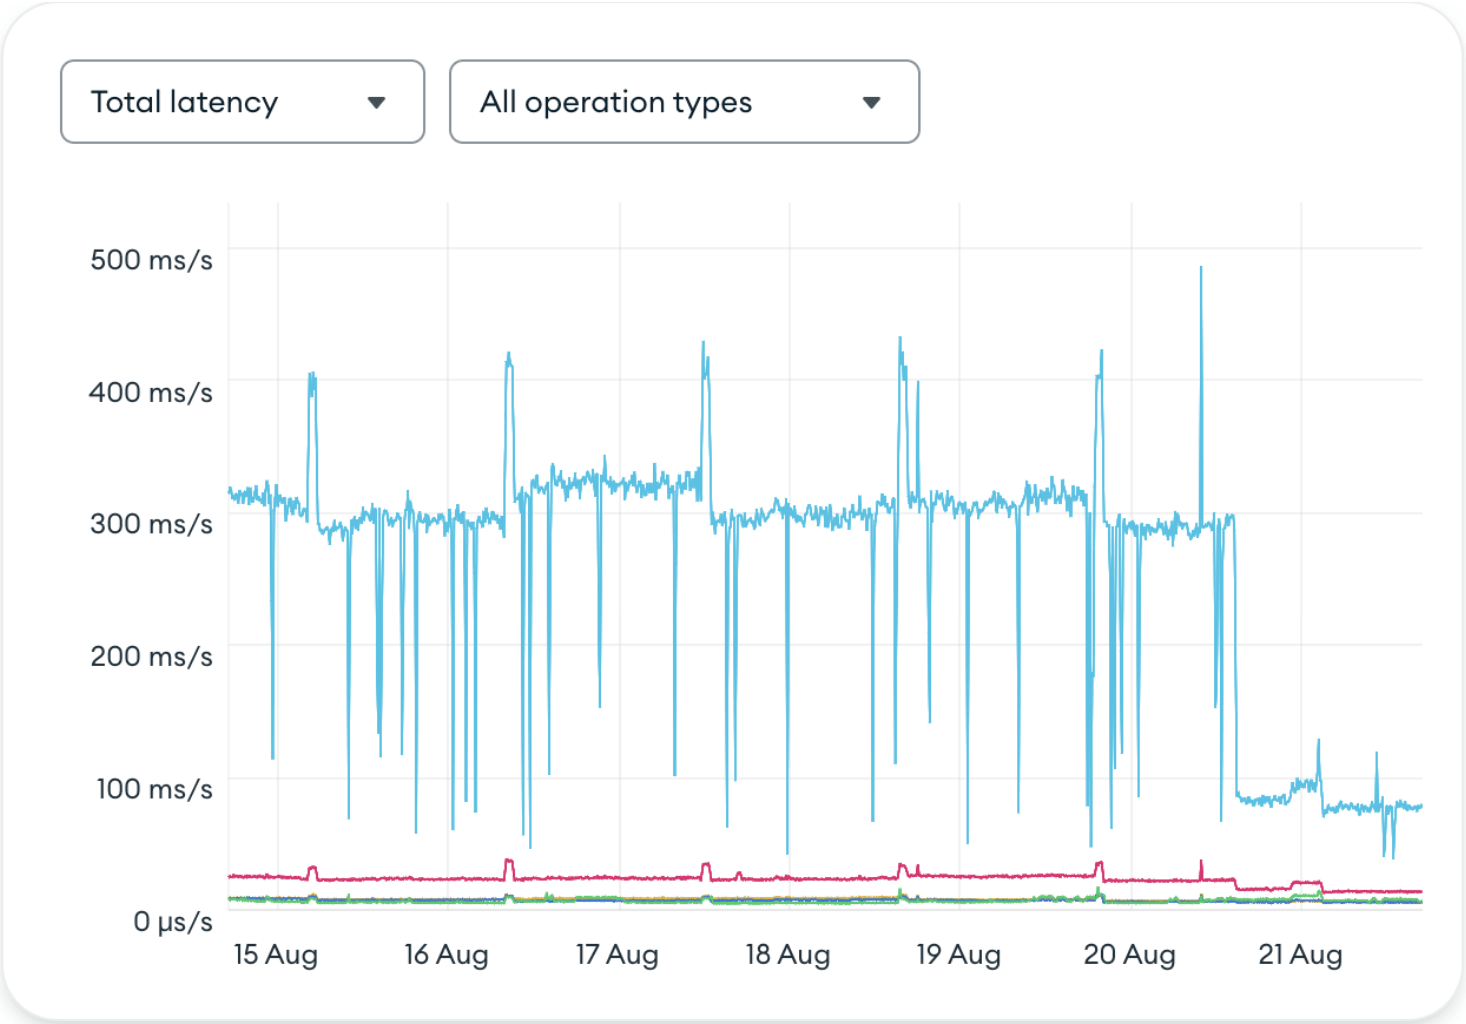Click the 0 µs/s y-axis label
The height and width of the screenshot is (1024, 1466).
coord(173,921)
